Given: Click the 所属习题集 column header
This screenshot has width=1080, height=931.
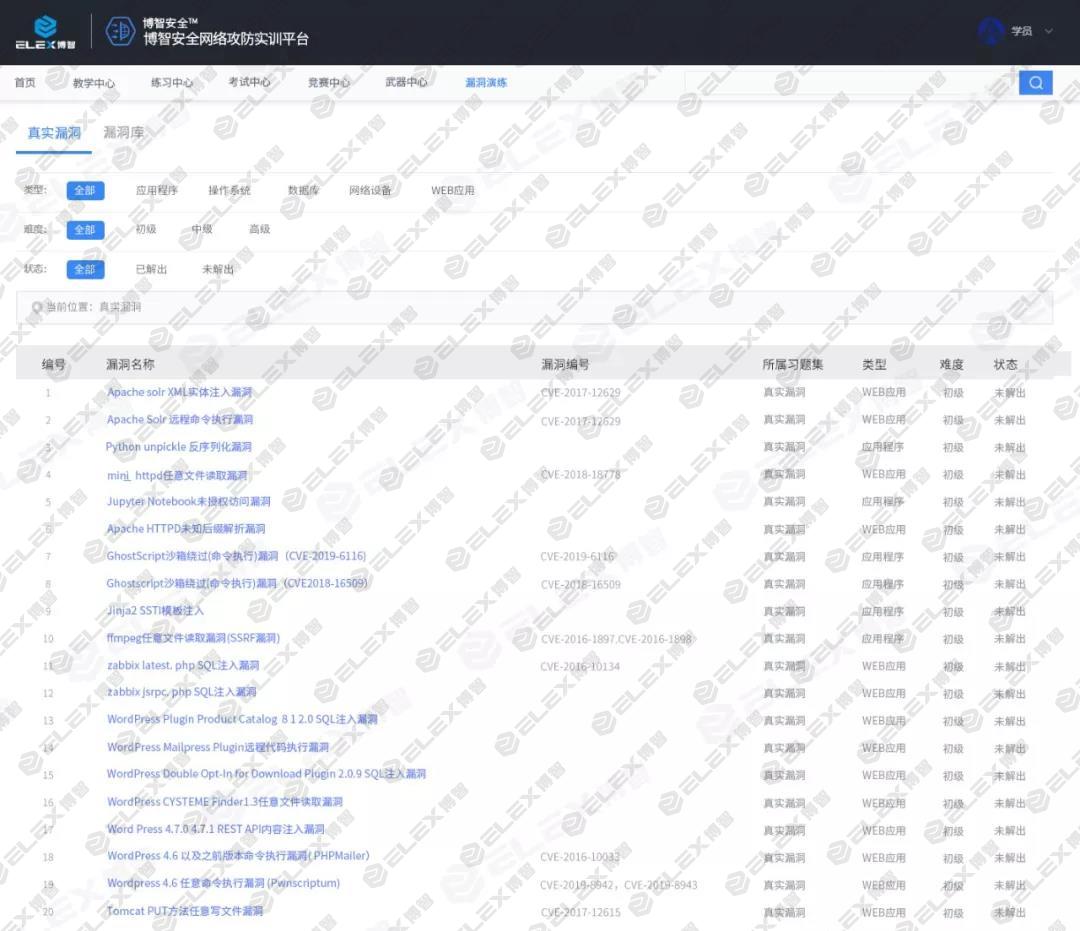Looking at the screenshot, I should click(x=793, y=364).
